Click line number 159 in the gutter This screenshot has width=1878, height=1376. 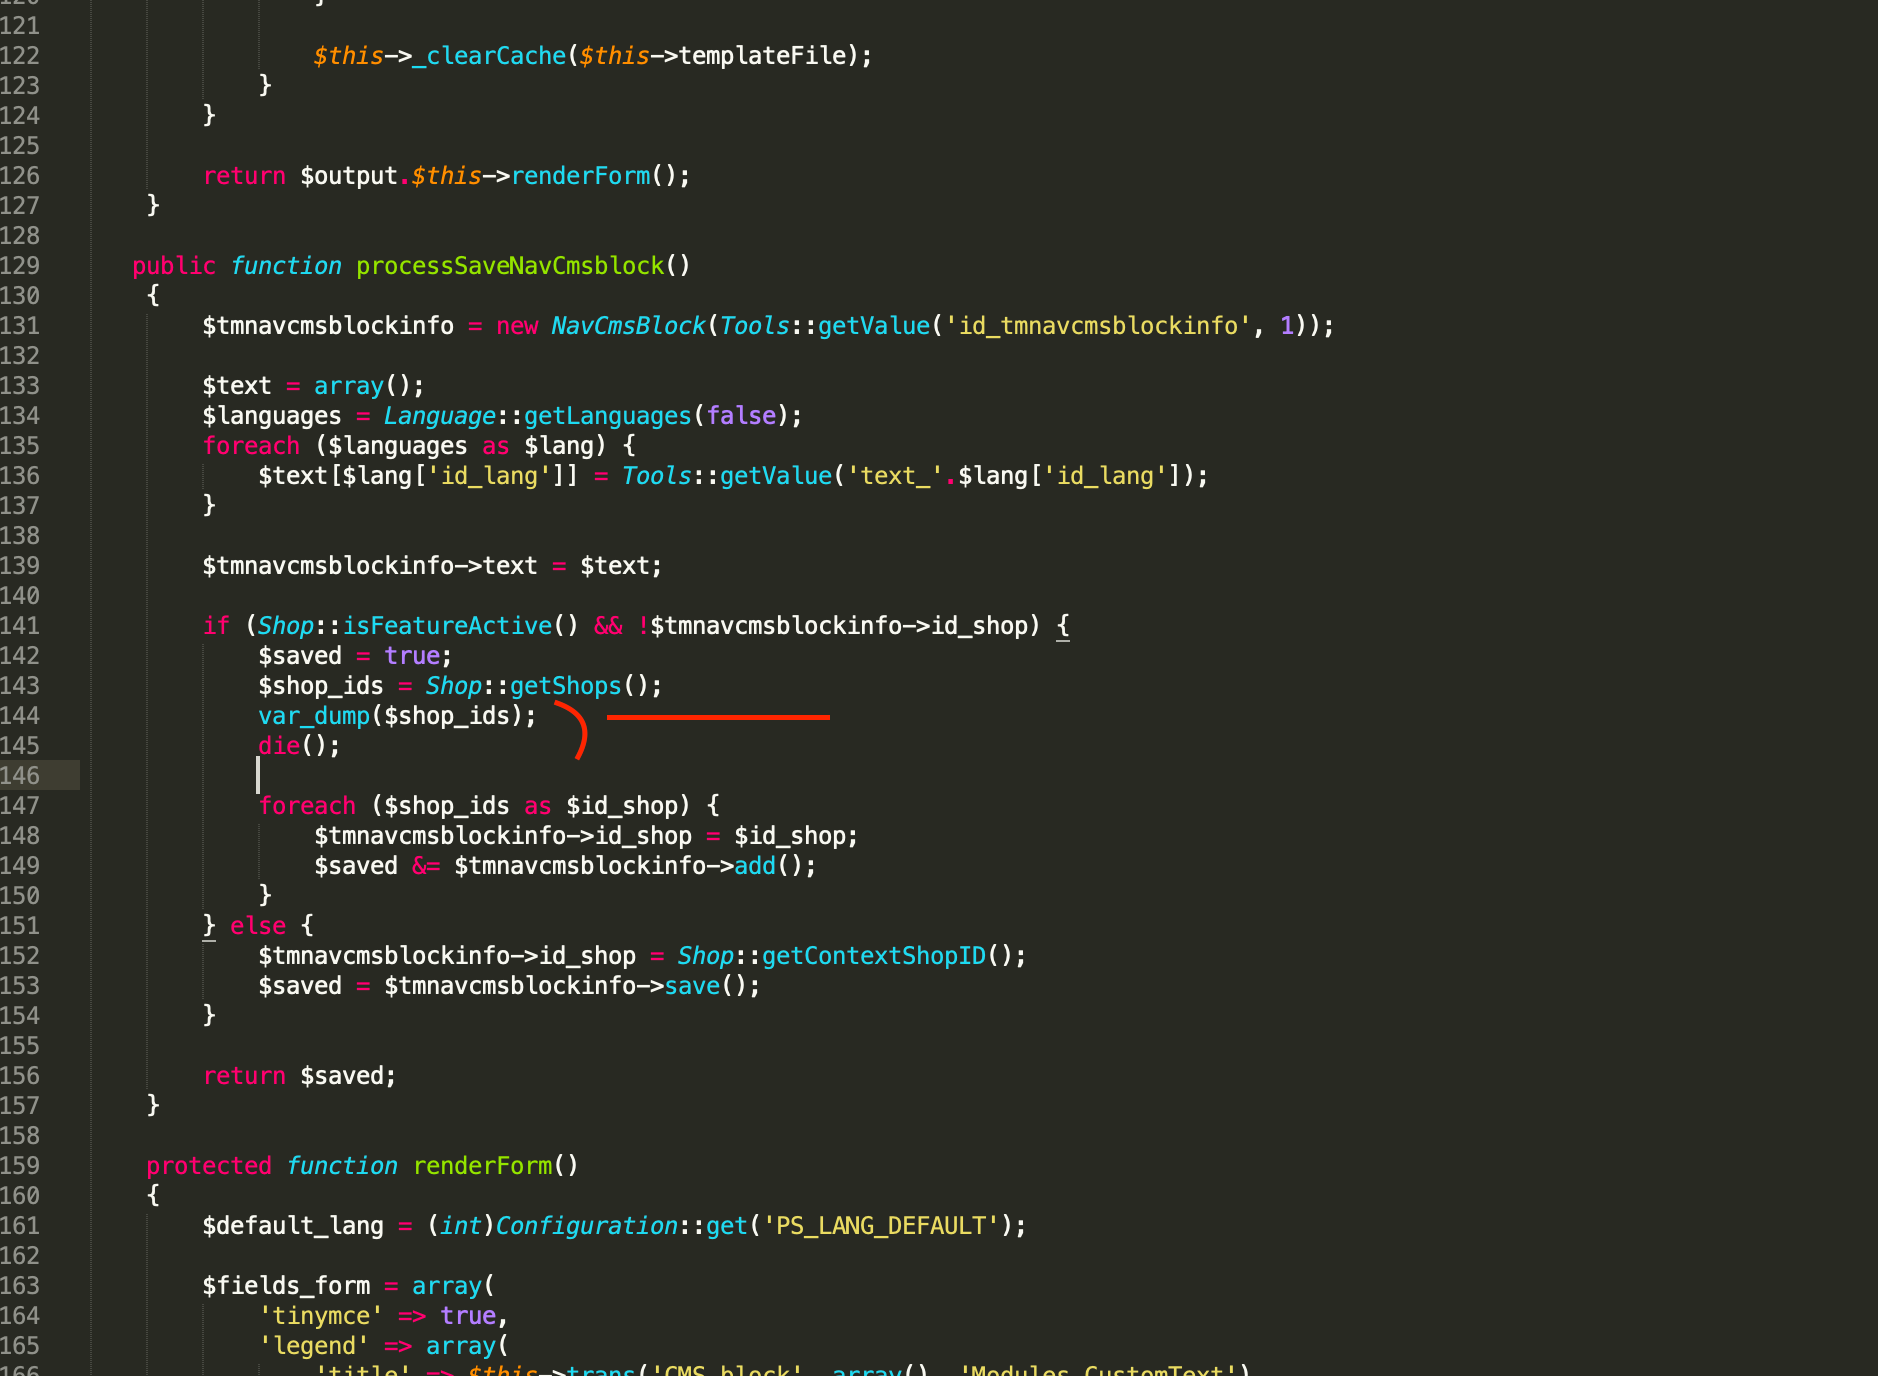click(x=20, y=1166)
